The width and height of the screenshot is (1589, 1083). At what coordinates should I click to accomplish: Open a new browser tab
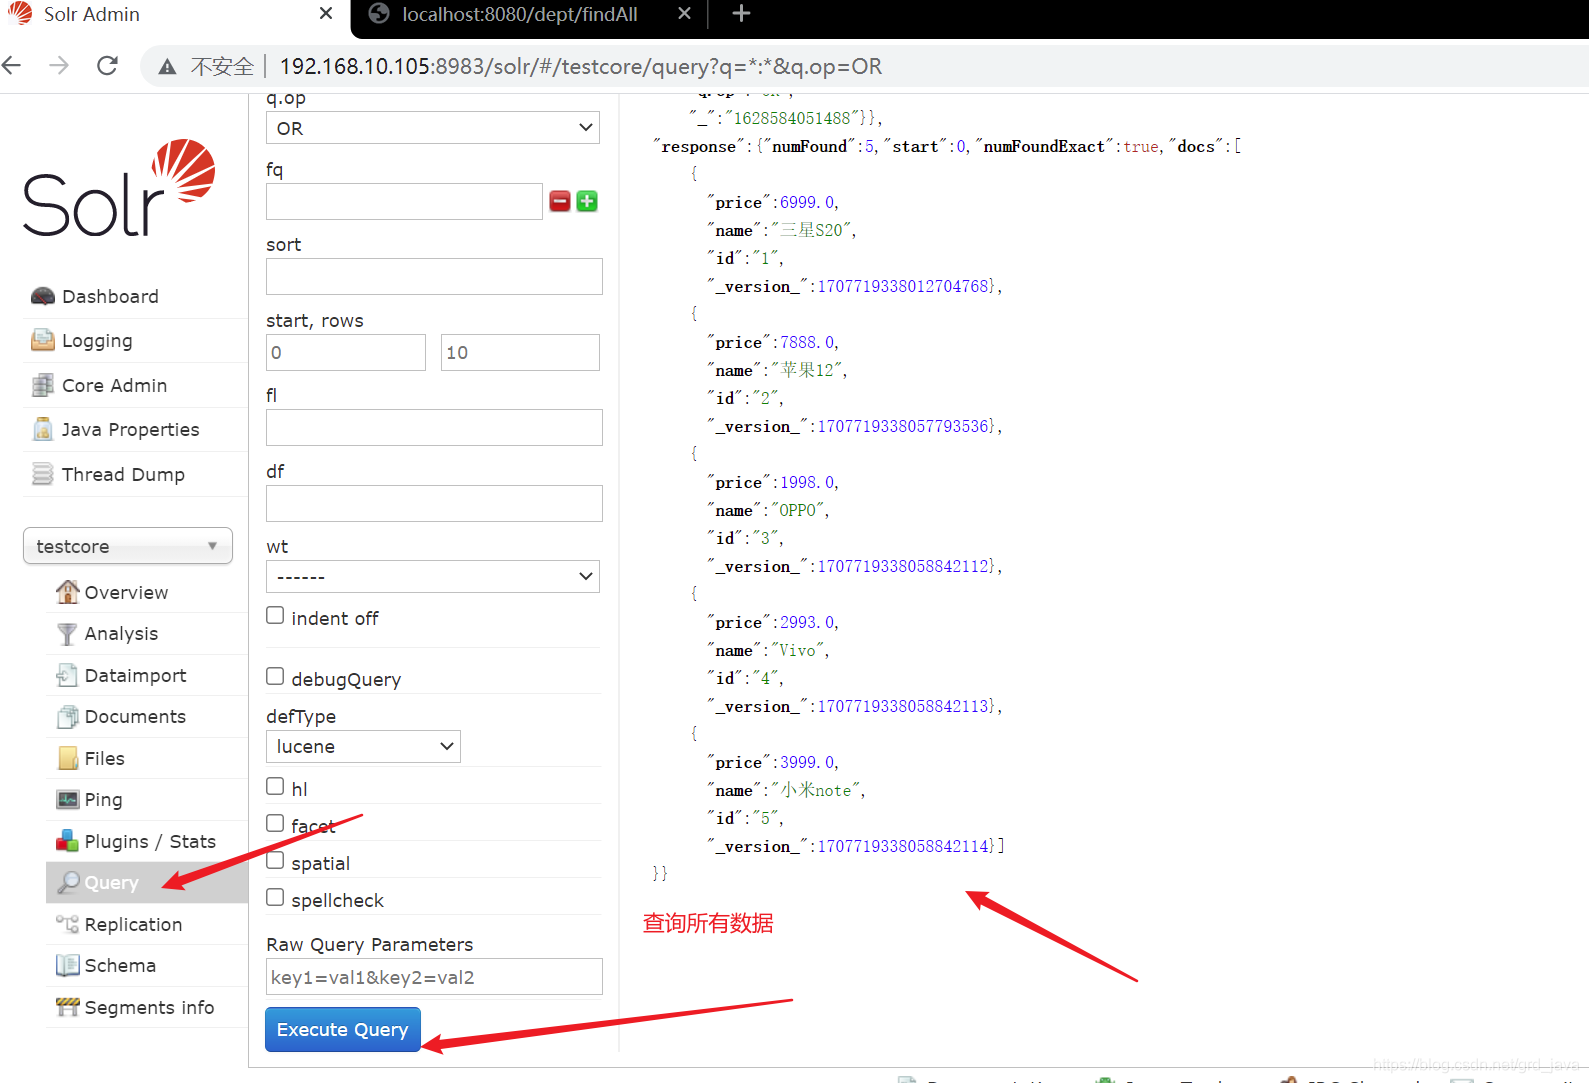(741, 14)
